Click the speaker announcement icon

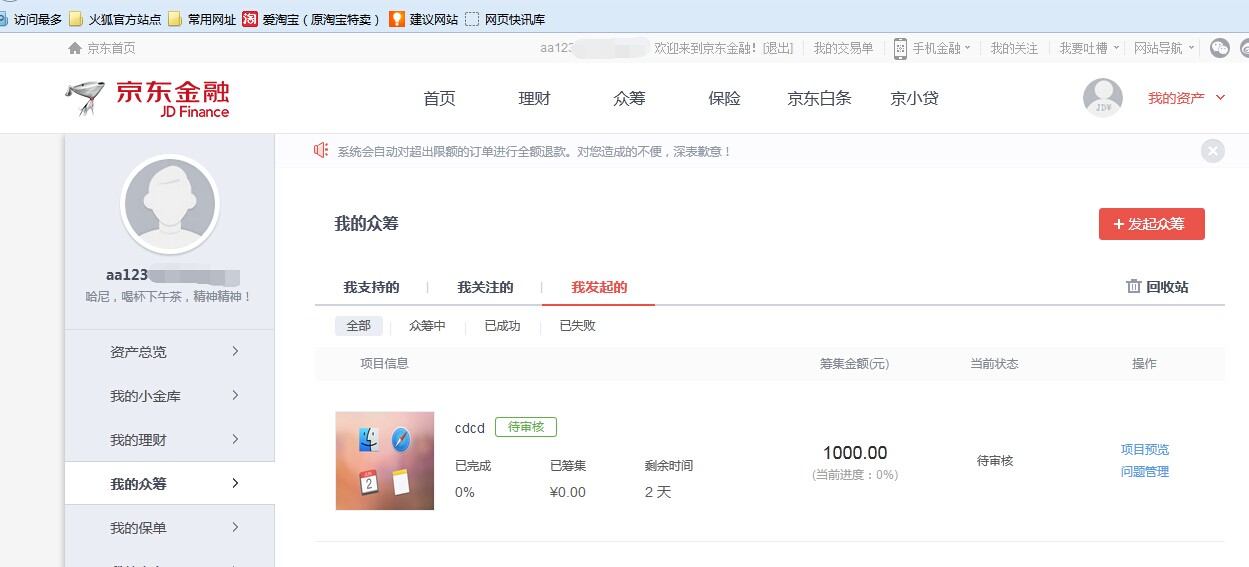click(x=321, y=151)
